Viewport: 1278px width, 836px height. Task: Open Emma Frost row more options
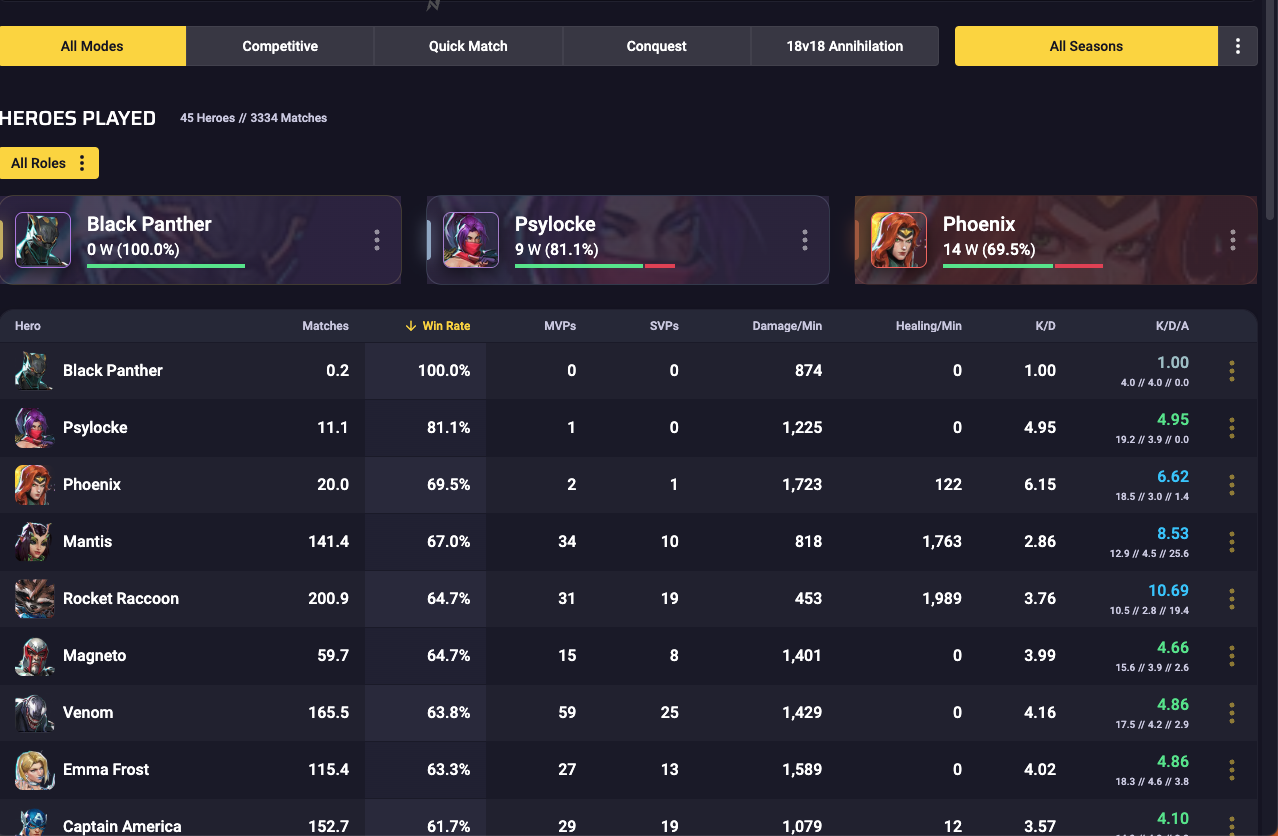tap(1232, 770)
